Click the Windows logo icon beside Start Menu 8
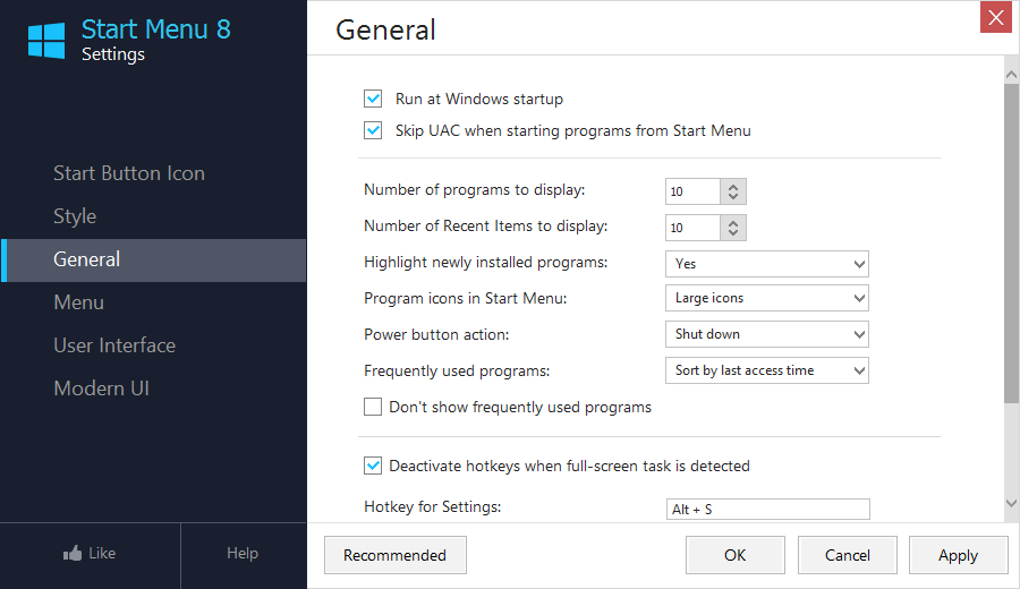The image size is (1020, 589). coord(46,40)
